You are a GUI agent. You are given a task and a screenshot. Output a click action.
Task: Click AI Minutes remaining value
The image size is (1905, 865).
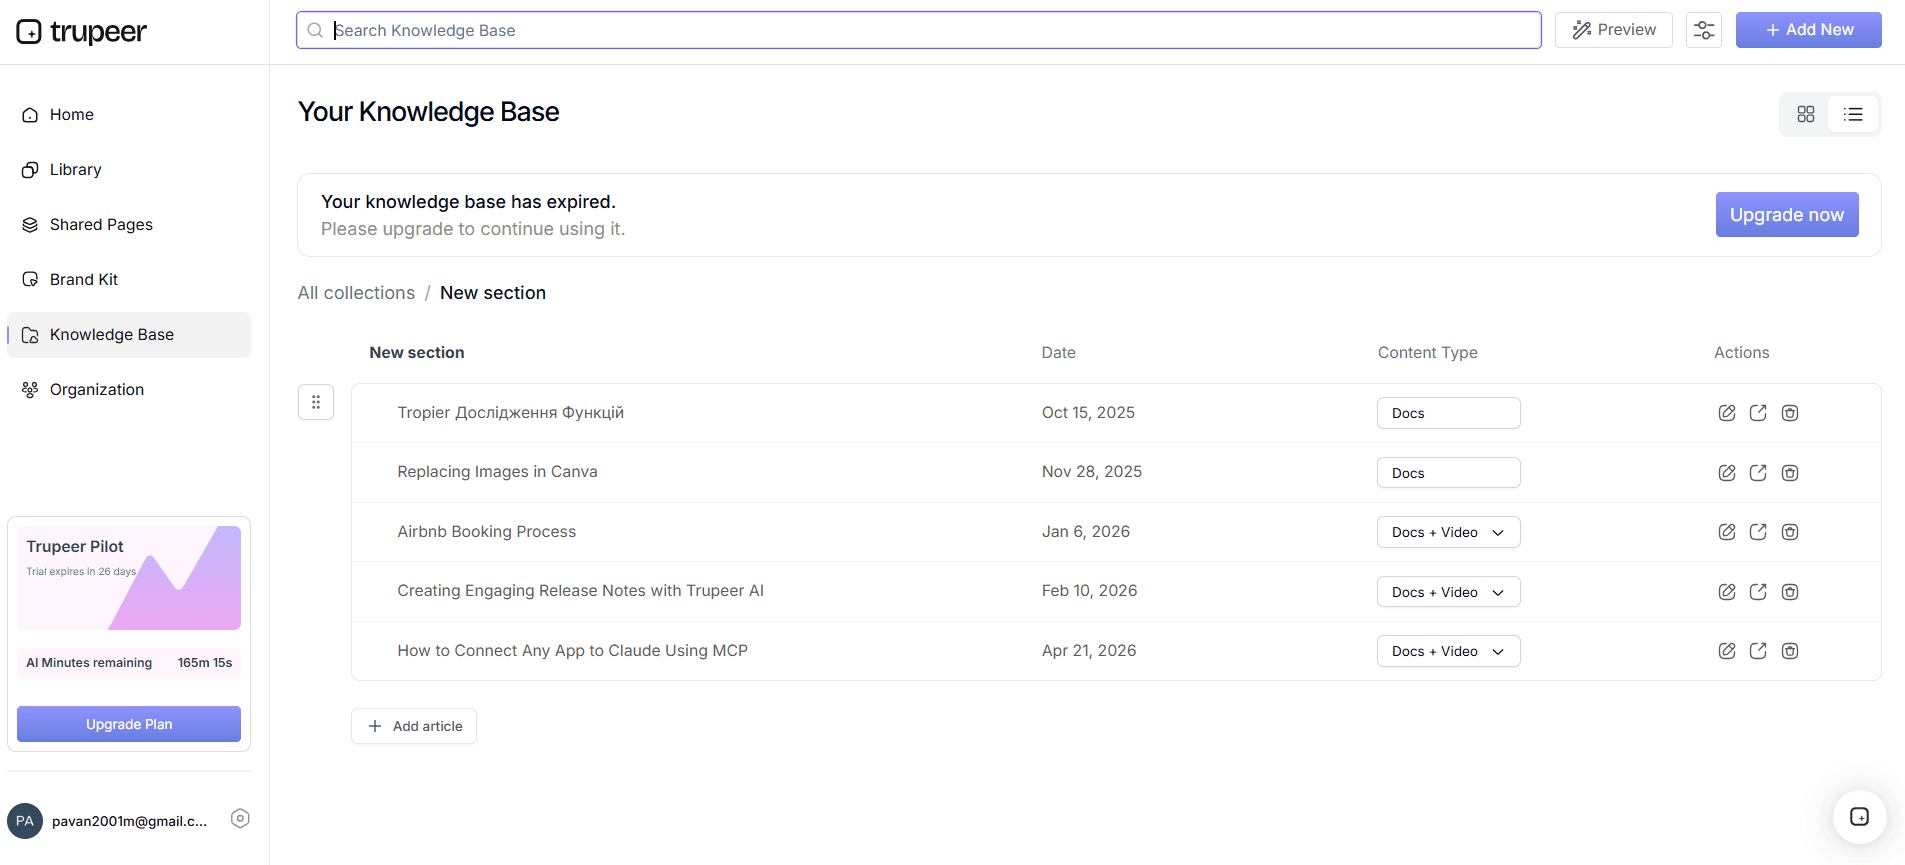pyautogui.click(x=205, y=663)
